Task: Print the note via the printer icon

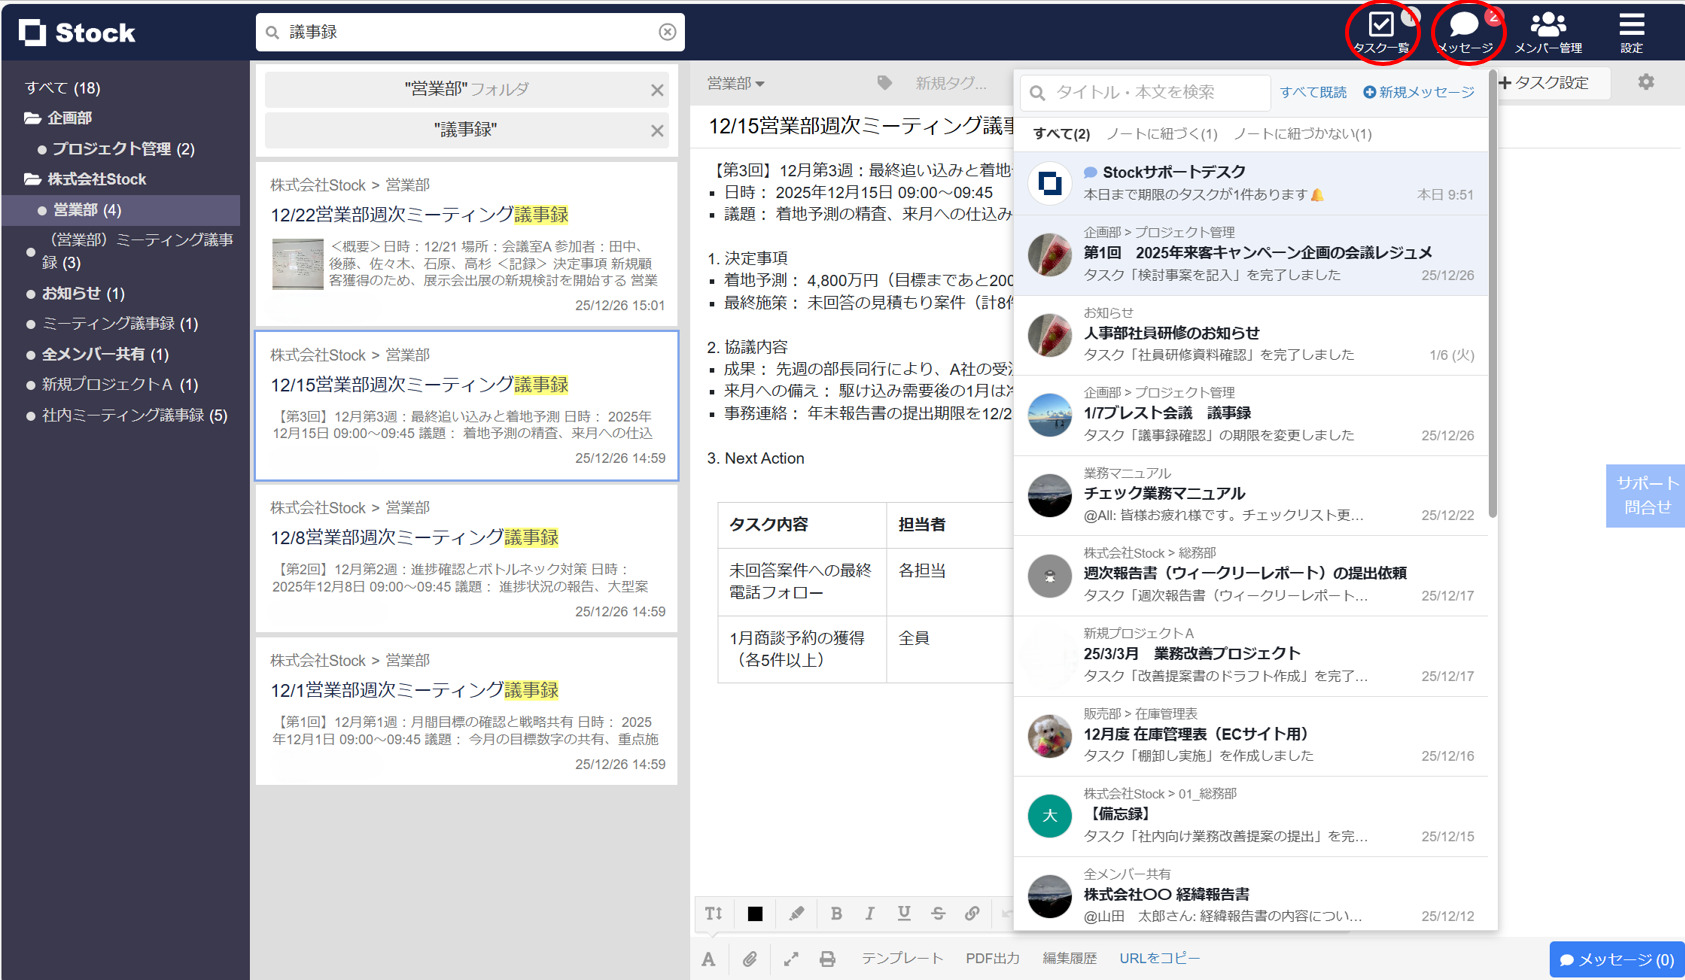Action: [827, 958]
